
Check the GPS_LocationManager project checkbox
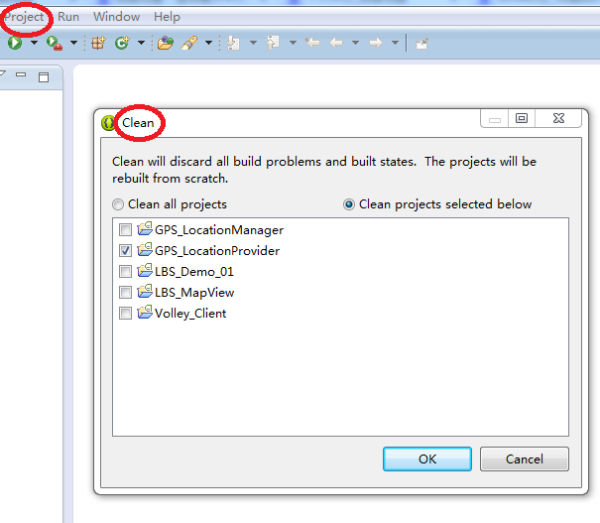pos(125,230)
